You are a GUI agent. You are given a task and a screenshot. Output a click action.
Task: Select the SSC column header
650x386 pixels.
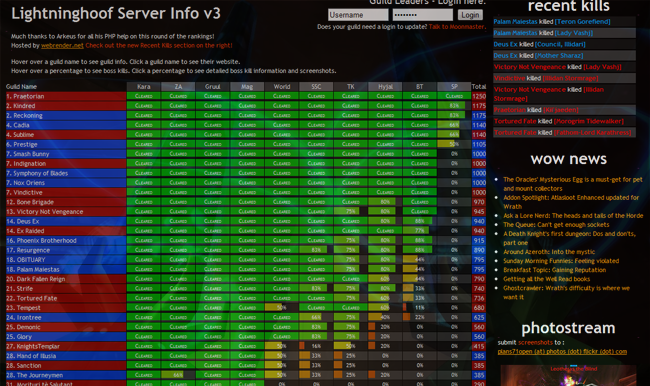coord(316,87)
